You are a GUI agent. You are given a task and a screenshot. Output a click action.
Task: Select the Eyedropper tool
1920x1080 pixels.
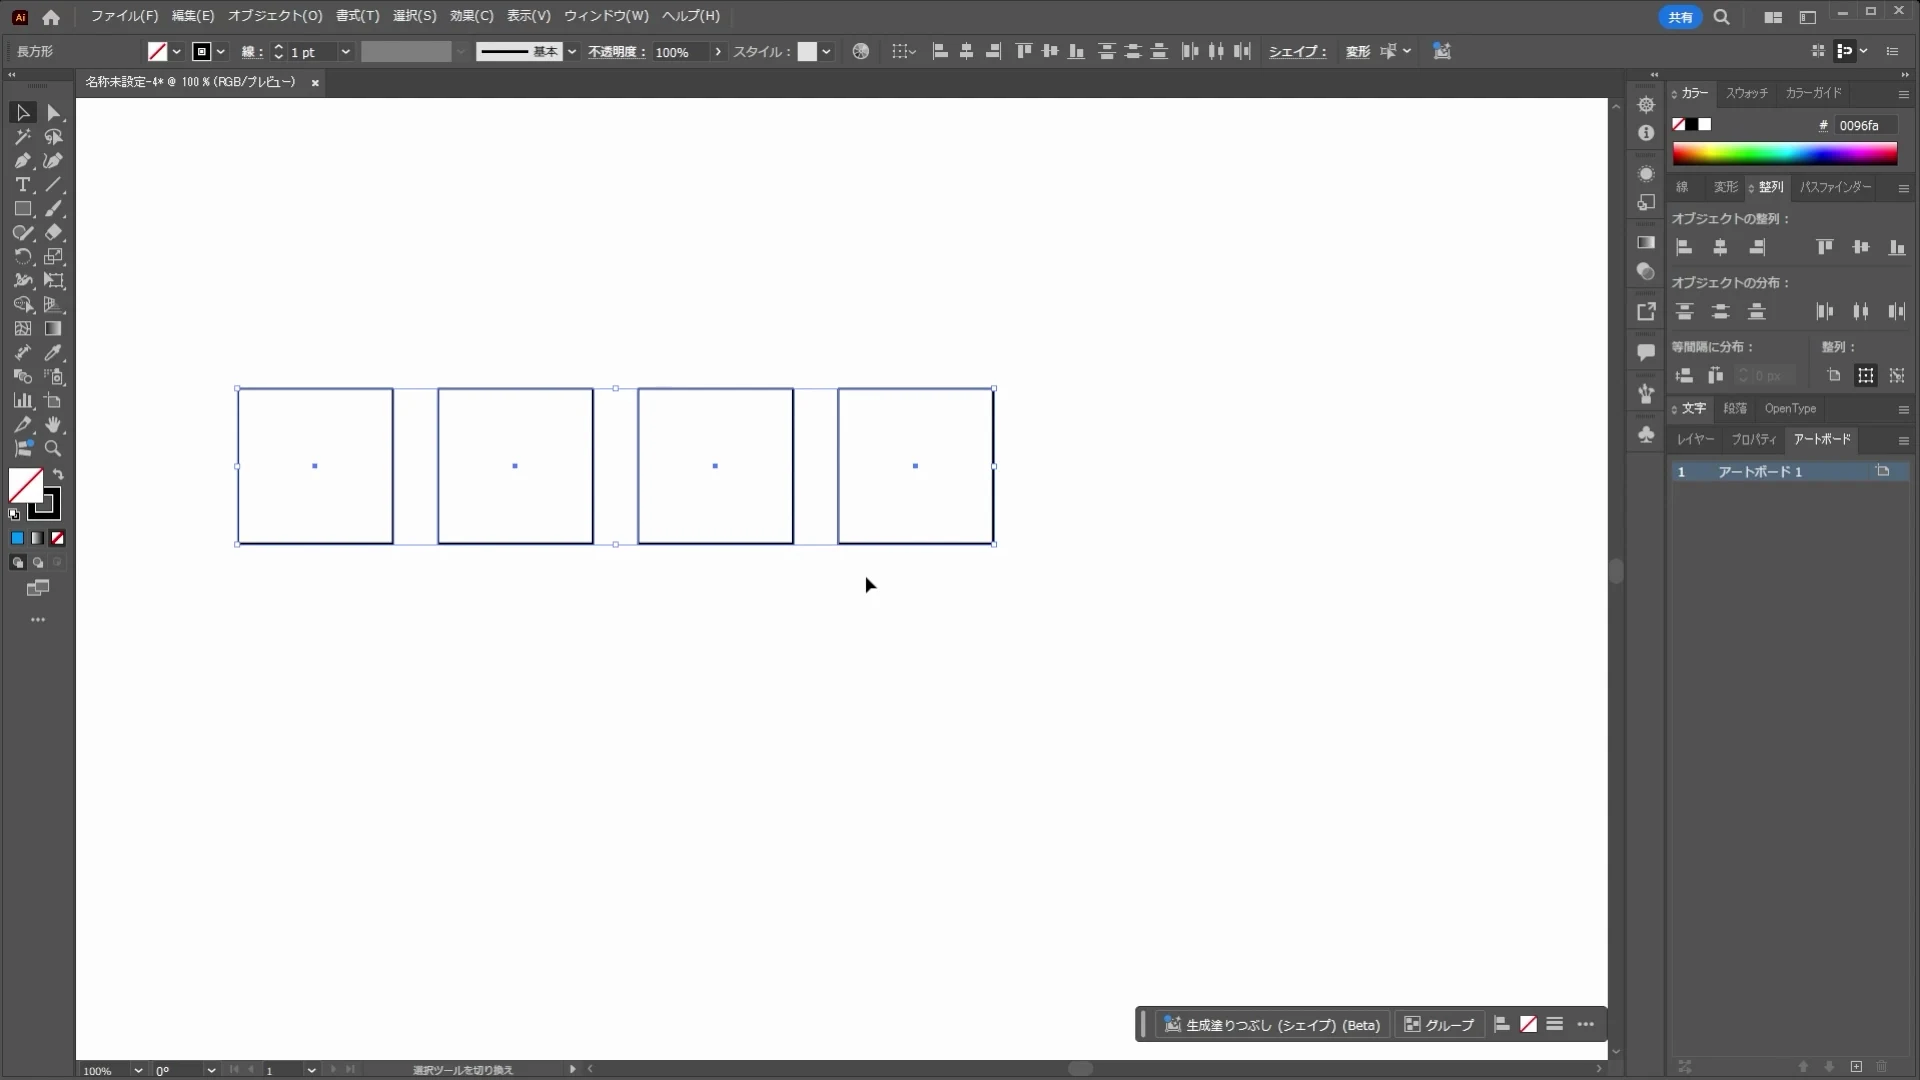coord(54,353)
